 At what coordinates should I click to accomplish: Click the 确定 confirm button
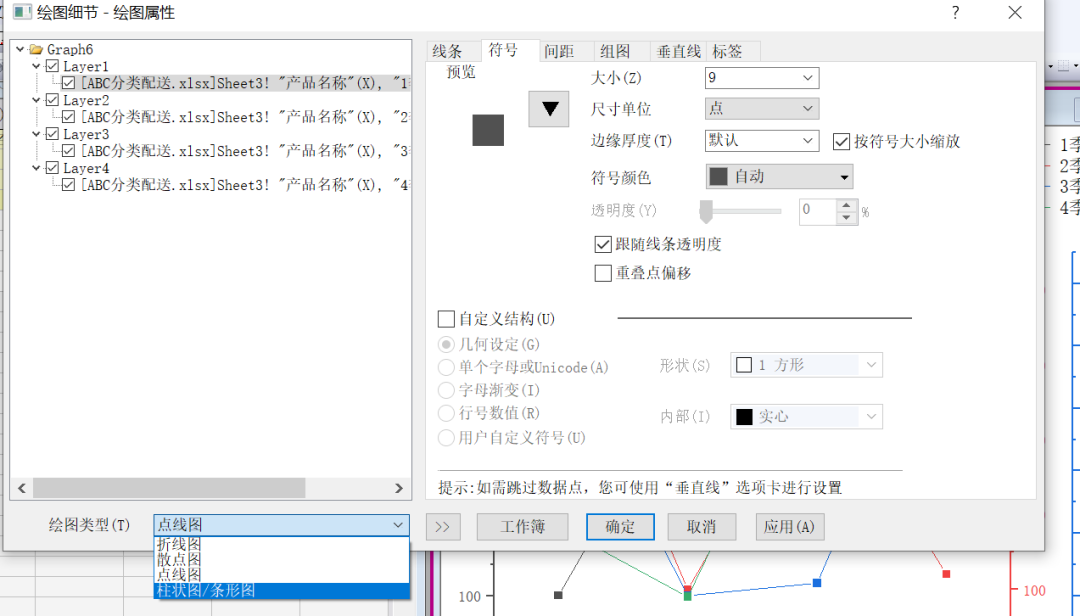tap(620, 526)
